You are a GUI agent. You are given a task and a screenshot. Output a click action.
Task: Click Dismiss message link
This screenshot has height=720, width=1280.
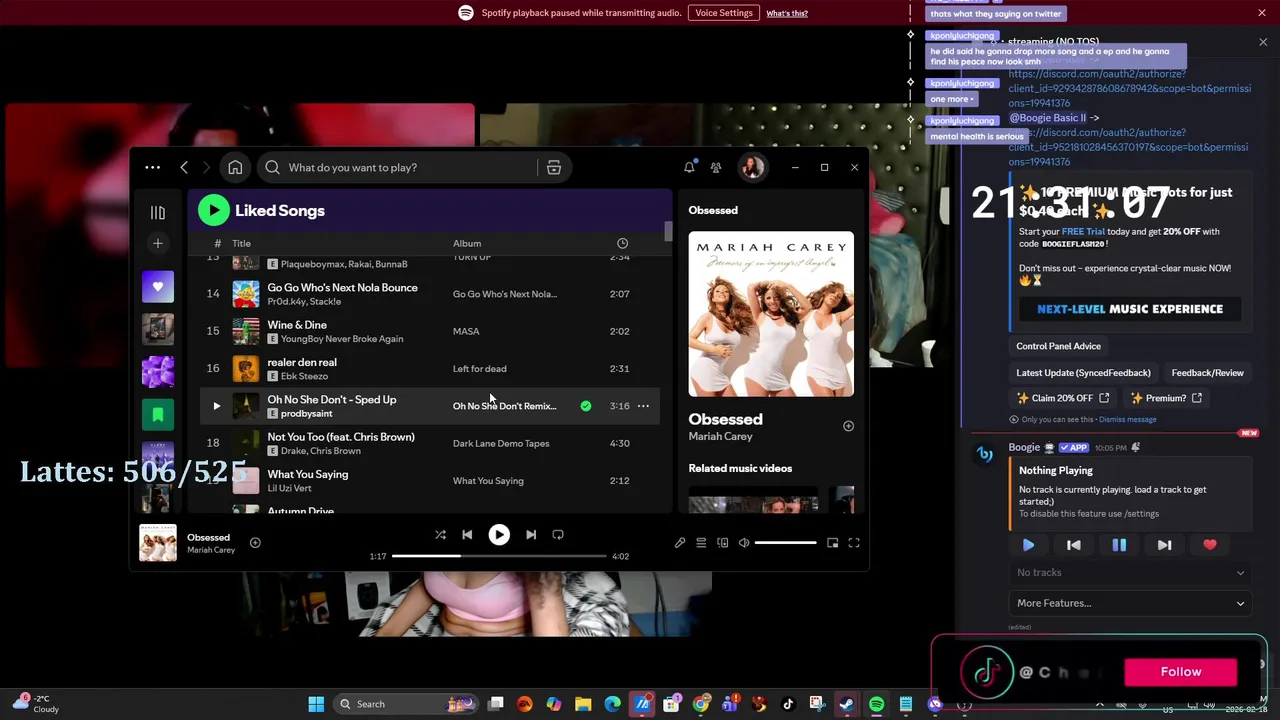click(x=1127, y=420)
